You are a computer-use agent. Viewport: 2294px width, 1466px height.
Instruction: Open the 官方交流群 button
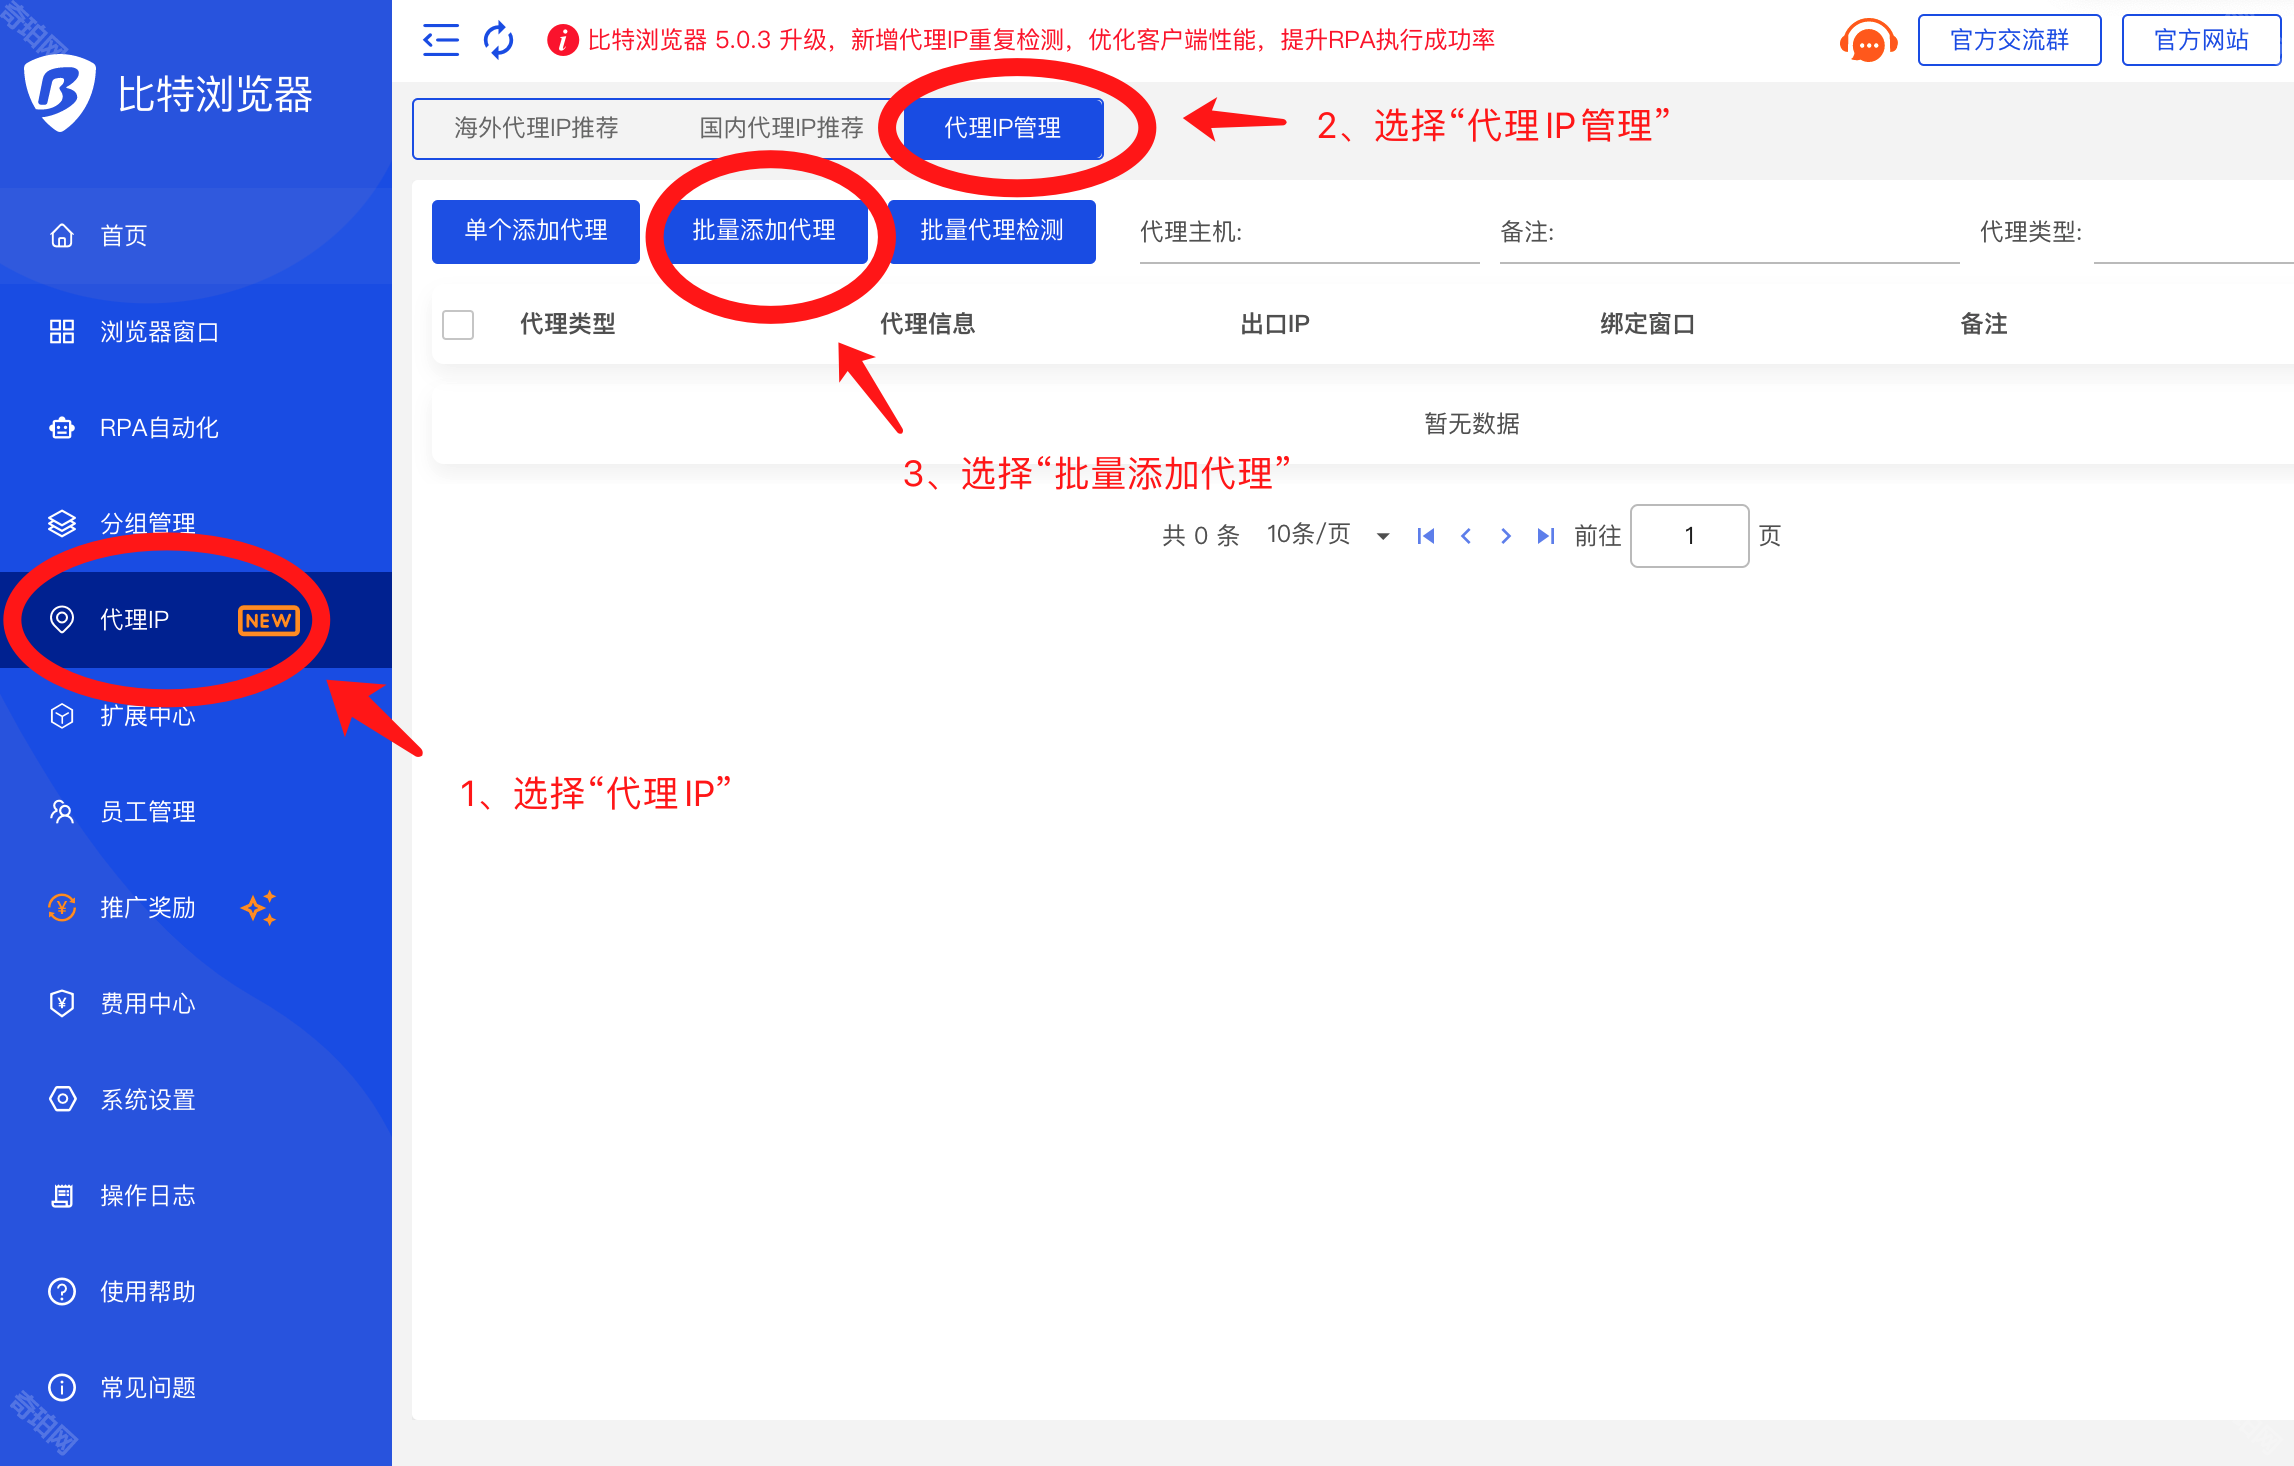[x=2010, y=40]
